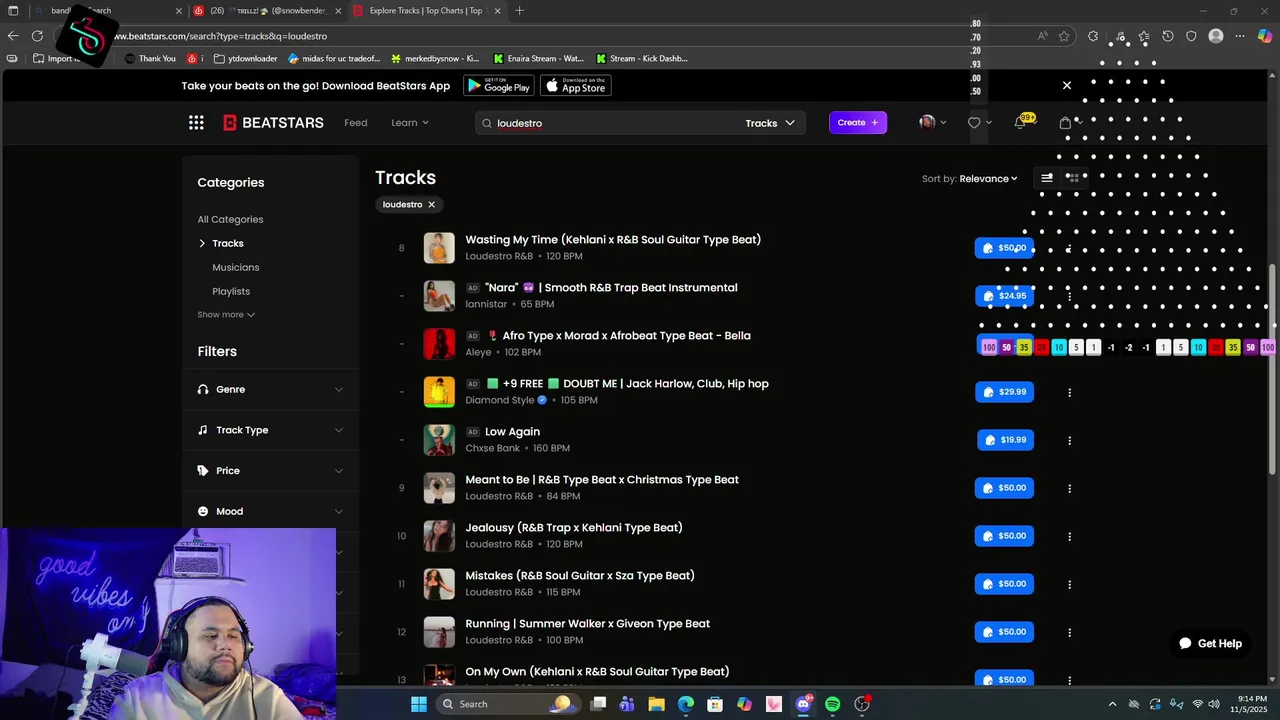Screen dimensions: 1280x720
Task: Open more options for DOUBT ME track
Action: (1069, 392)
